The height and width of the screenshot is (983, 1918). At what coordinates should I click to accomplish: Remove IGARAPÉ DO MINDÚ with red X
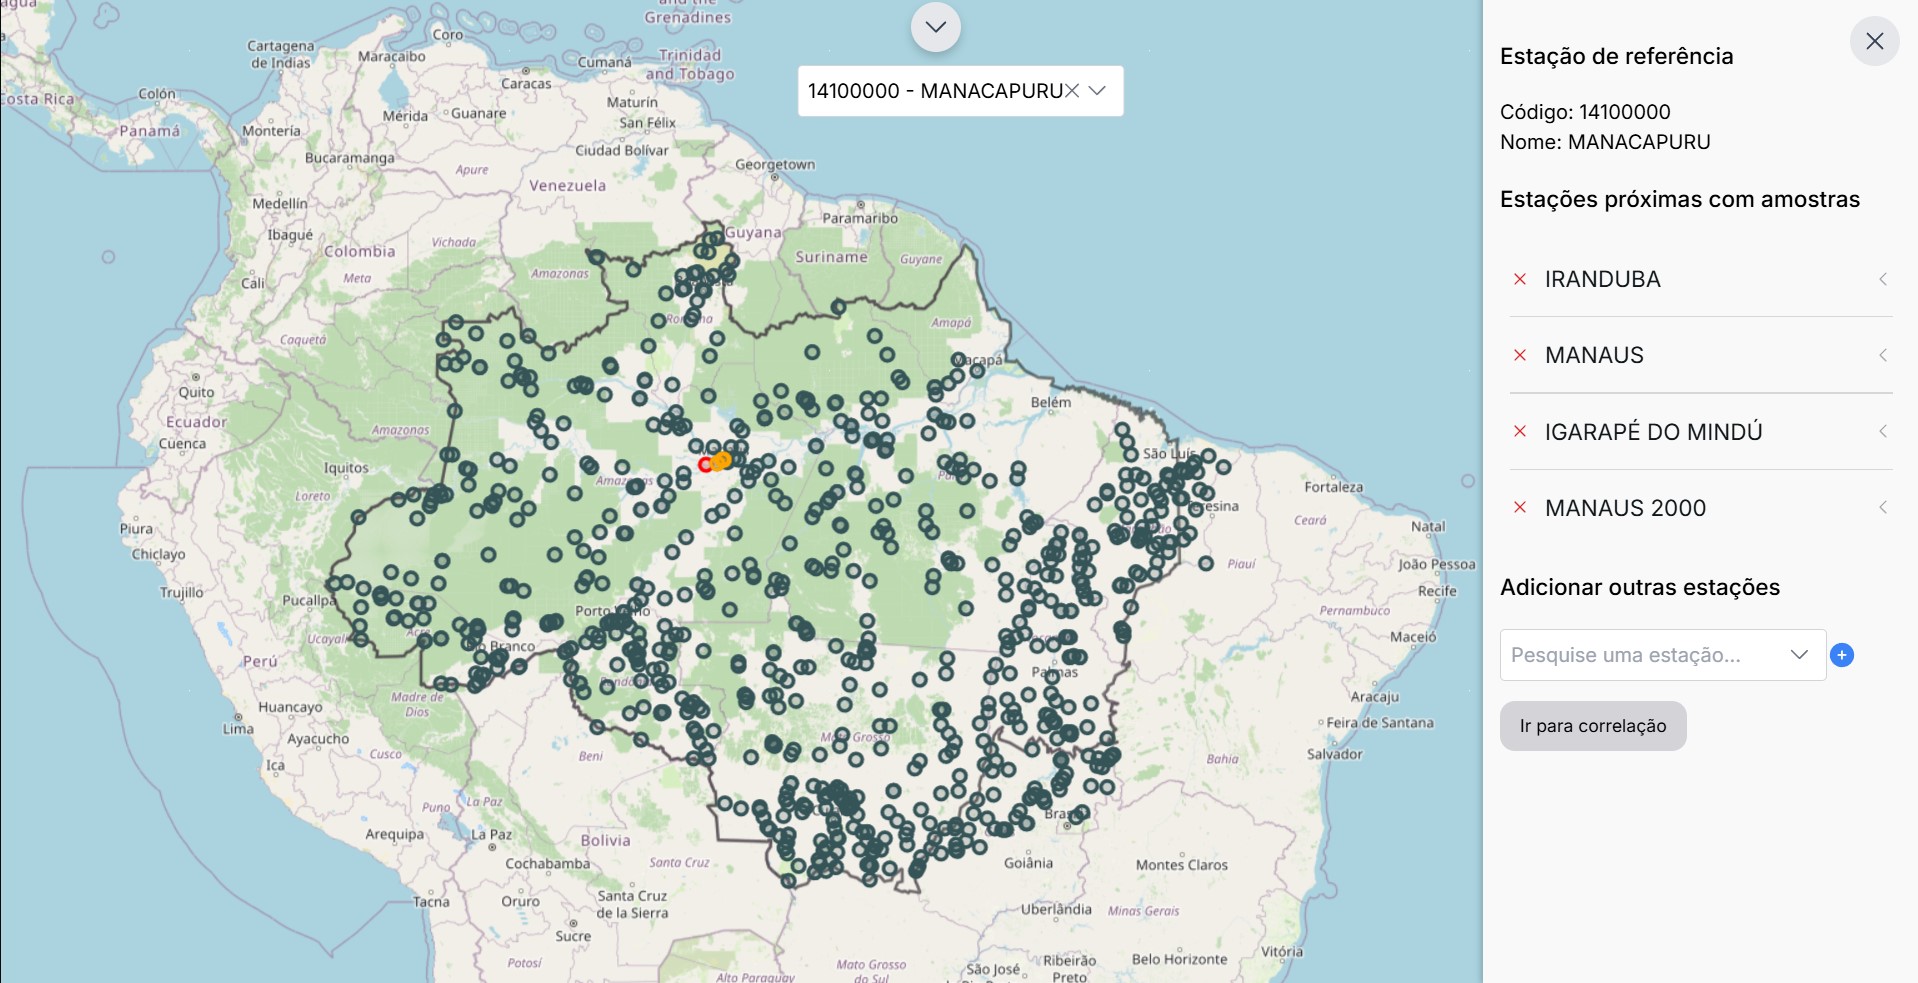pyautogui.click(x=1520, y=431)
